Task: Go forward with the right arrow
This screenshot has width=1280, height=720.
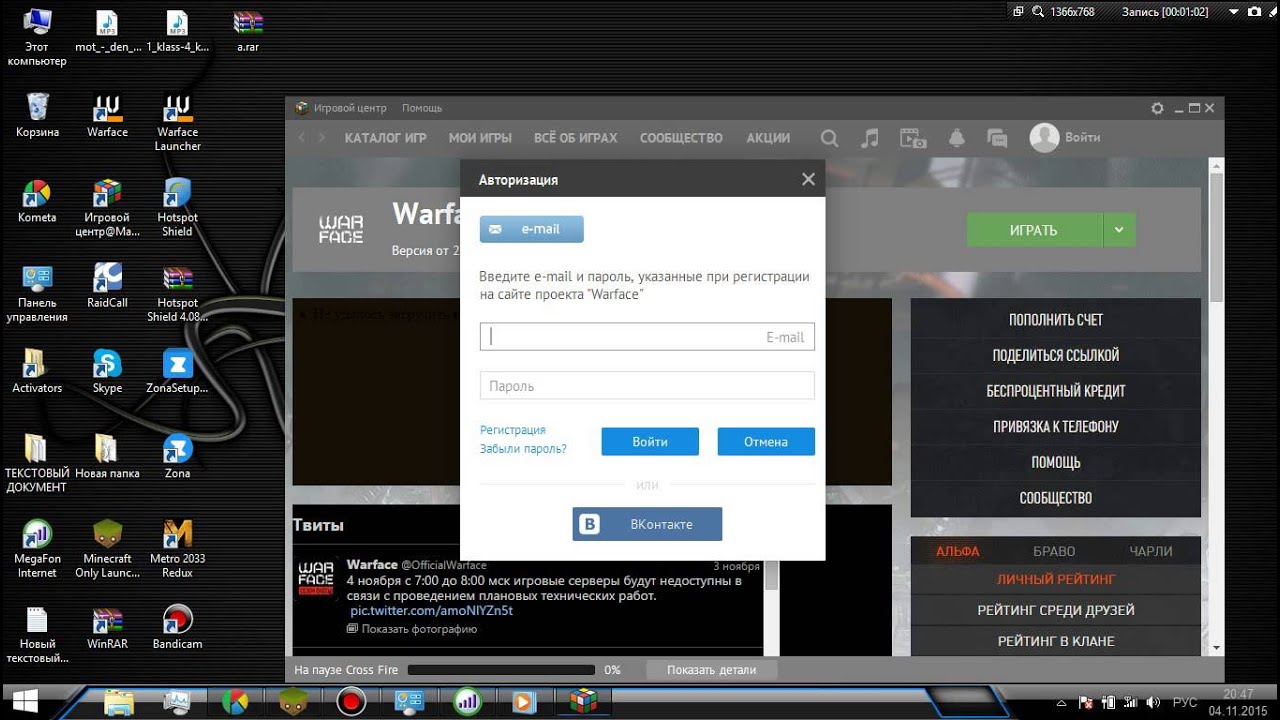Action: pyautogui.click(x=321, y=138)
